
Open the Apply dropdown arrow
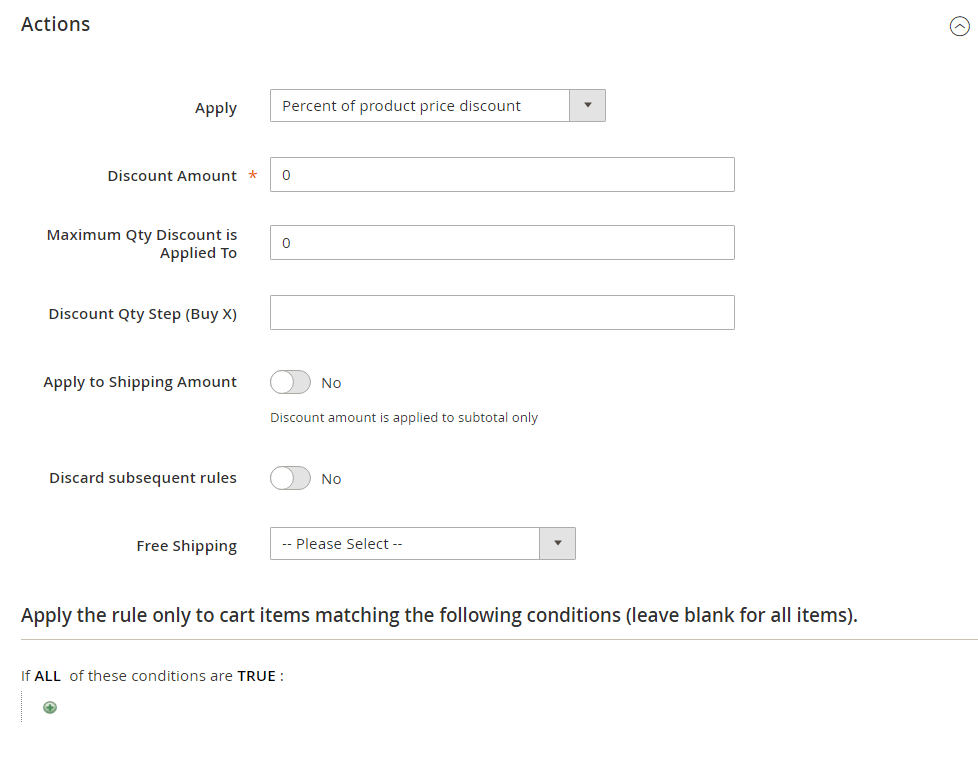pyautogui.click(x=587, y=105)
